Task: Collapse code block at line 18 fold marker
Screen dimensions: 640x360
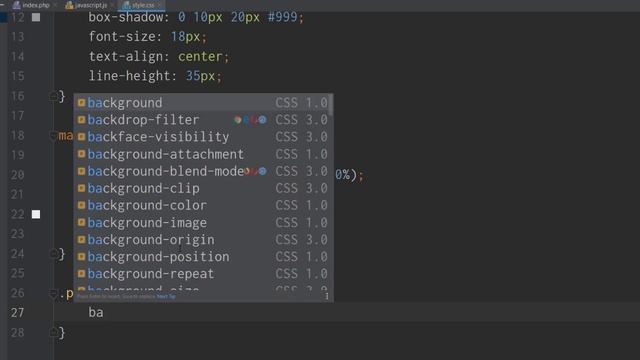Action: click(x=53, y=135)
